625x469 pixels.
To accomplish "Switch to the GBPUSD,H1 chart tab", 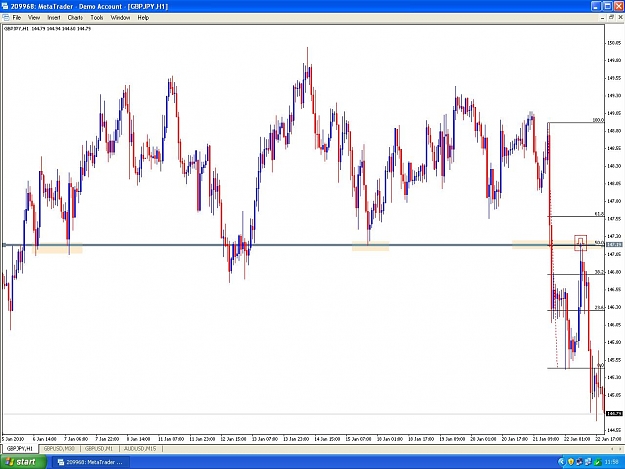I will click(99, 449).
